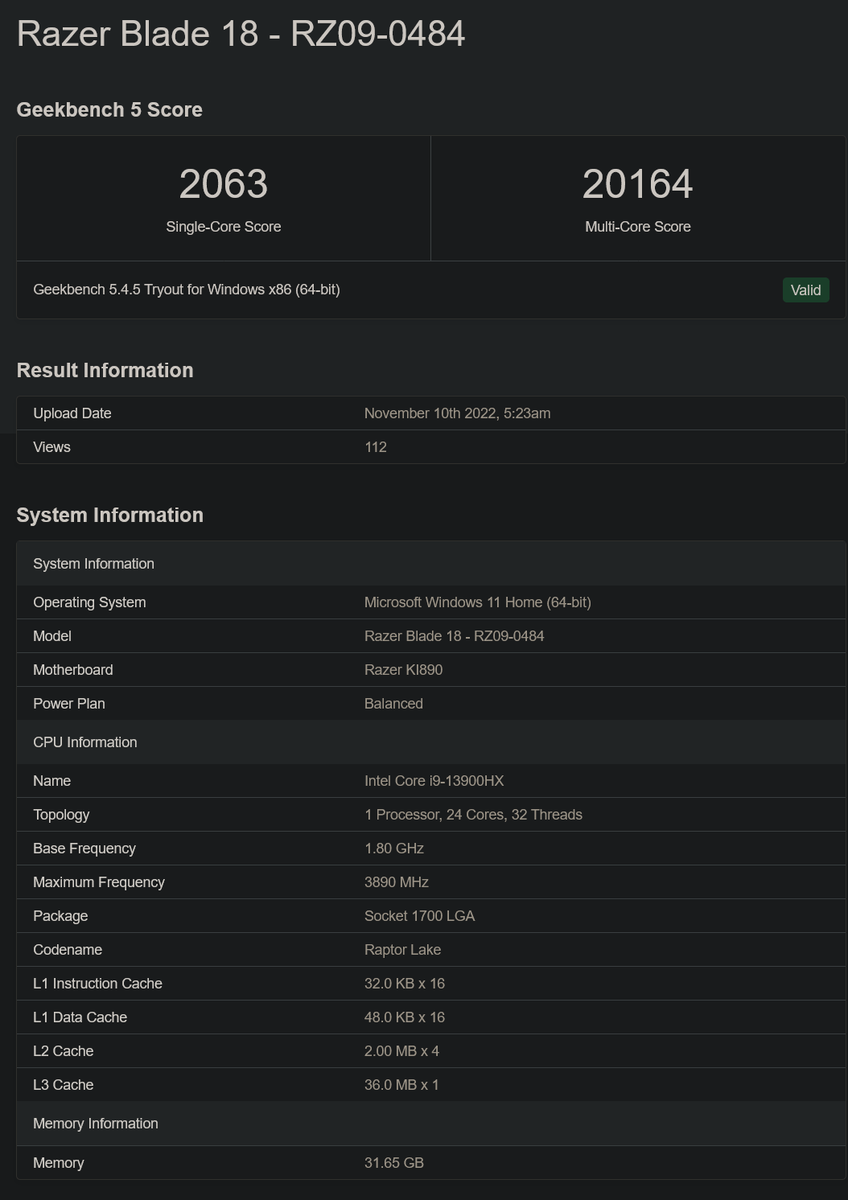Screen dimensions: 848x1200
Task: Click the System Information section heading
Action: click(110, 515)
